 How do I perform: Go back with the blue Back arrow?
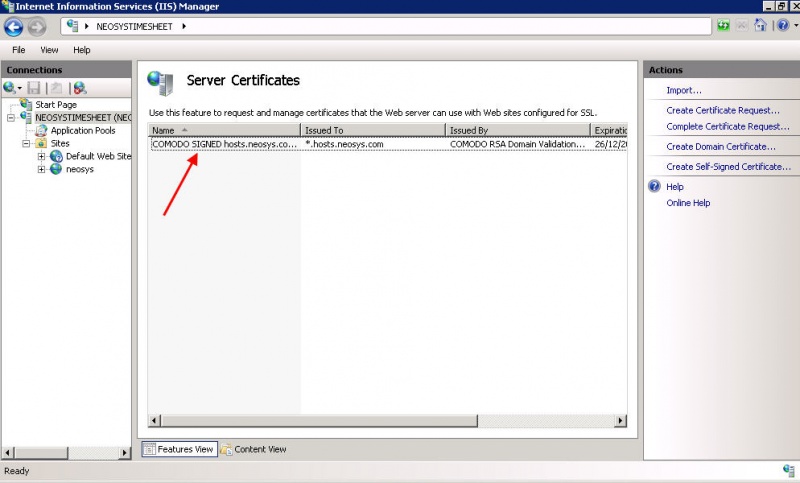(14, 27)
